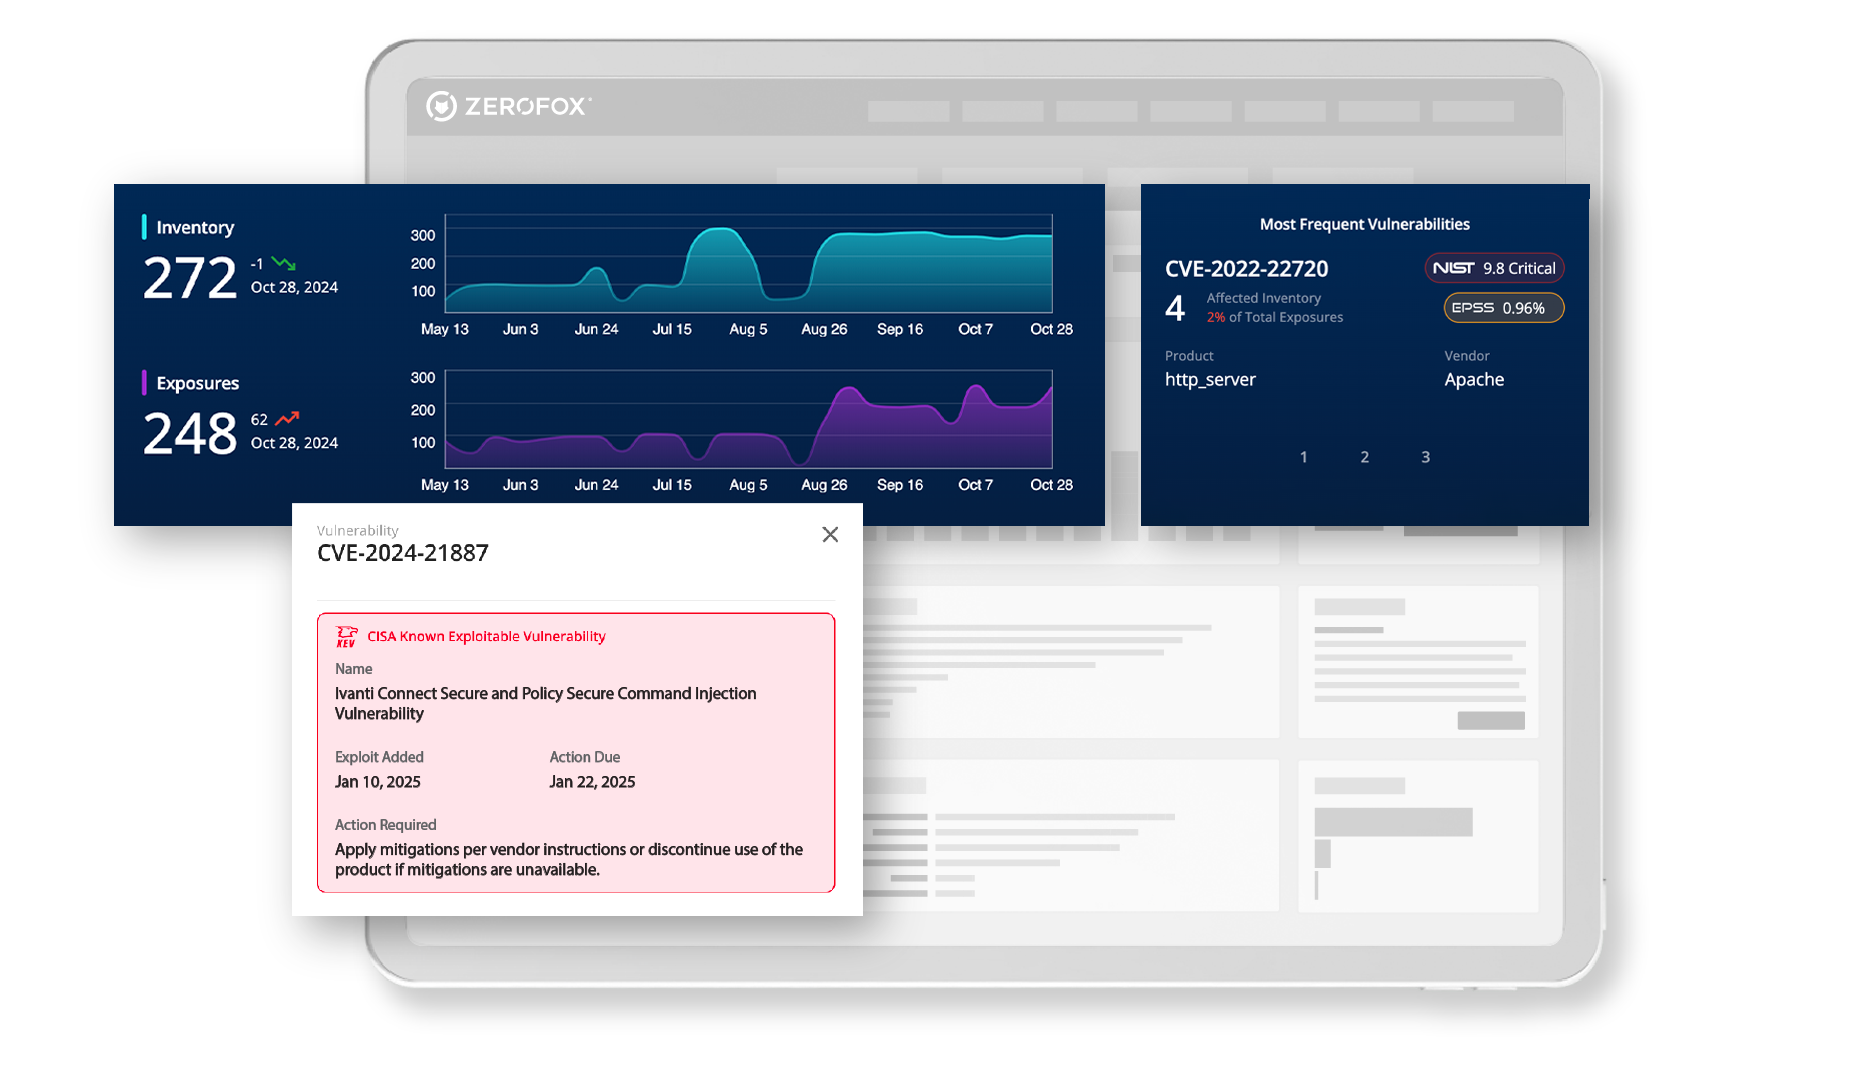This screenshot has height=1074, width=1876.
Task: Click Exploit Added date Jan 10, 2025
Action: click(x=377, y=782)
